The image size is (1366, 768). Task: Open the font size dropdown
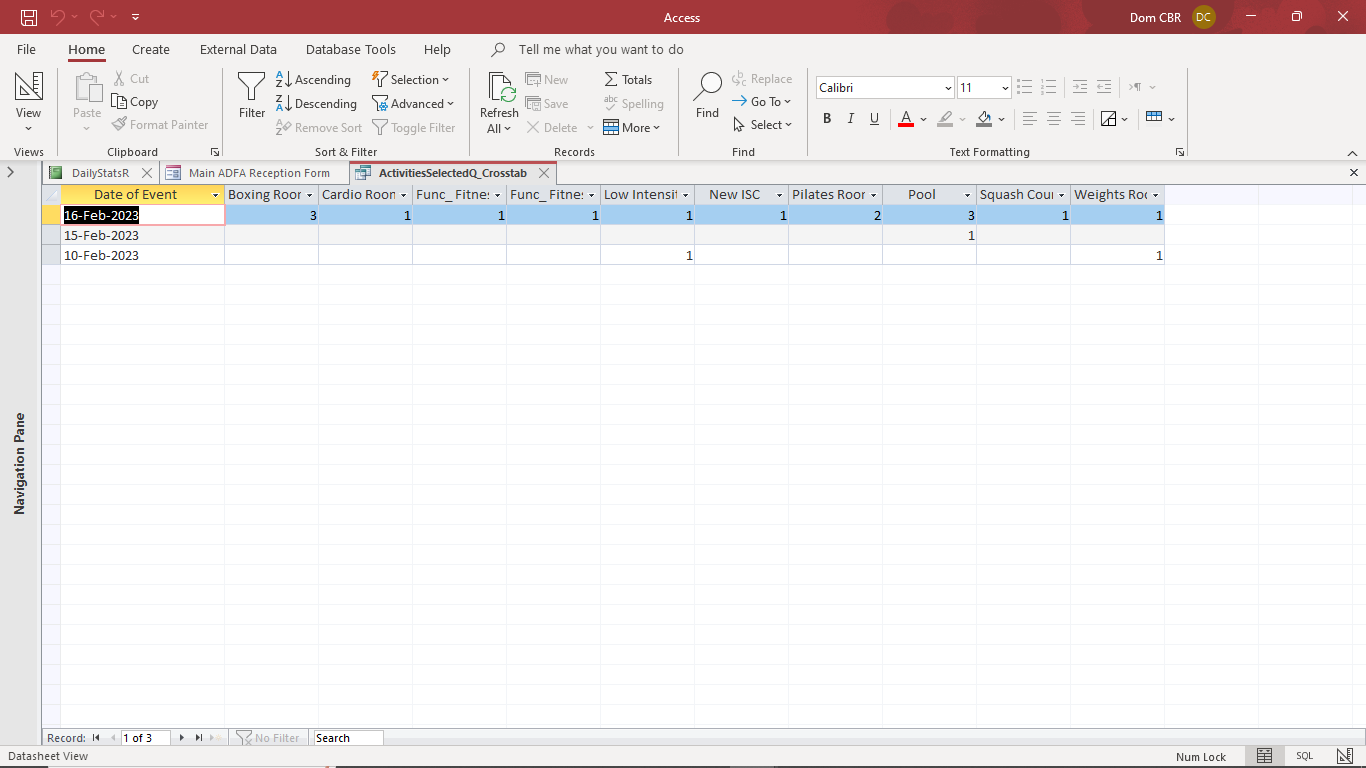(1005, 88)
